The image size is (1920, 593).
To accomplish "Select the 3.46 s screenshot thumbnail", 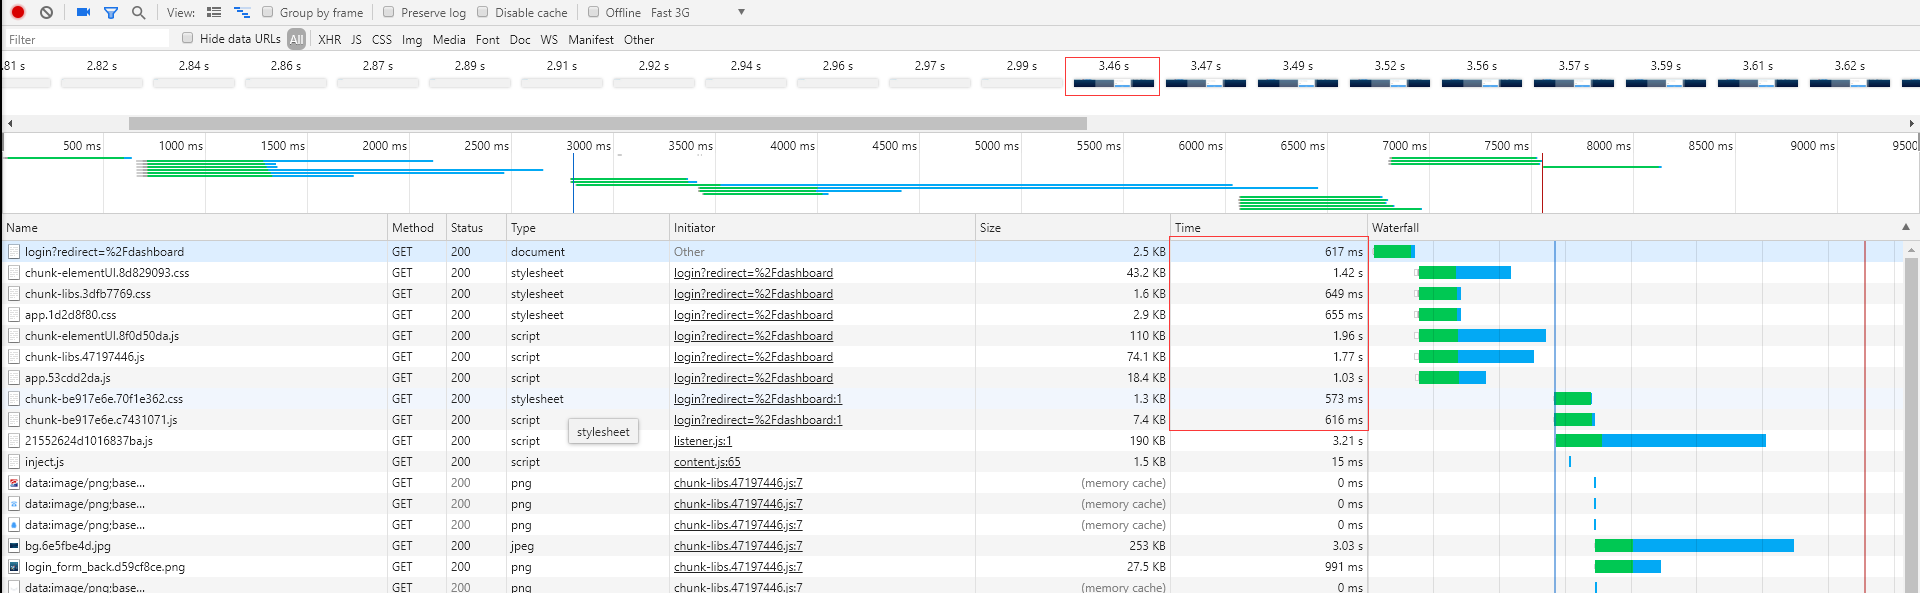I will [1113, 76].
